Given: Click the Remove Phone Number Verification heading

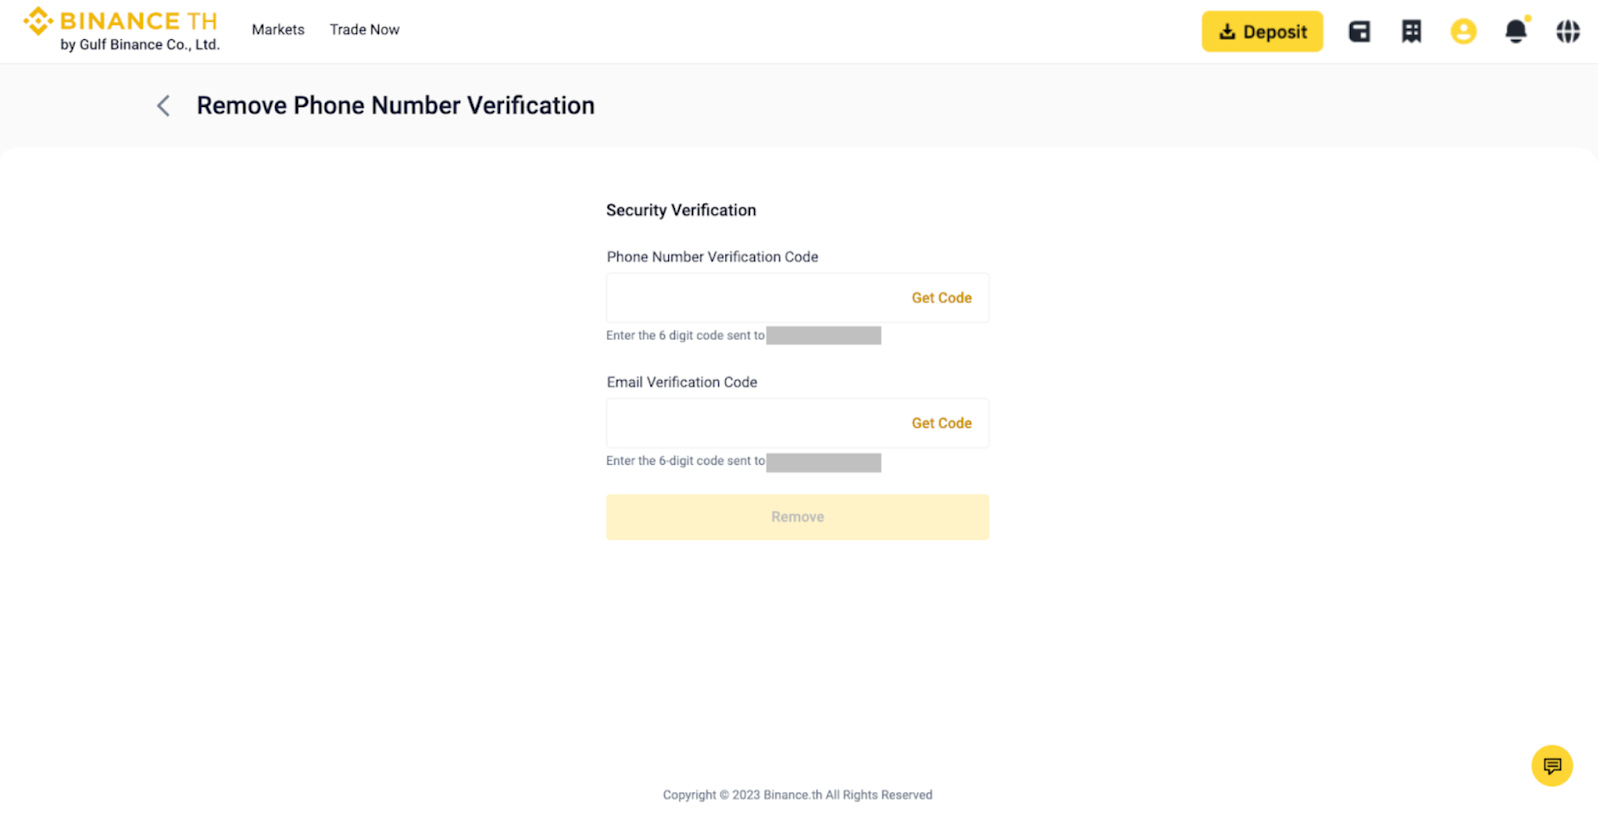Looking at the screenshot, I should tap(395, 106).
